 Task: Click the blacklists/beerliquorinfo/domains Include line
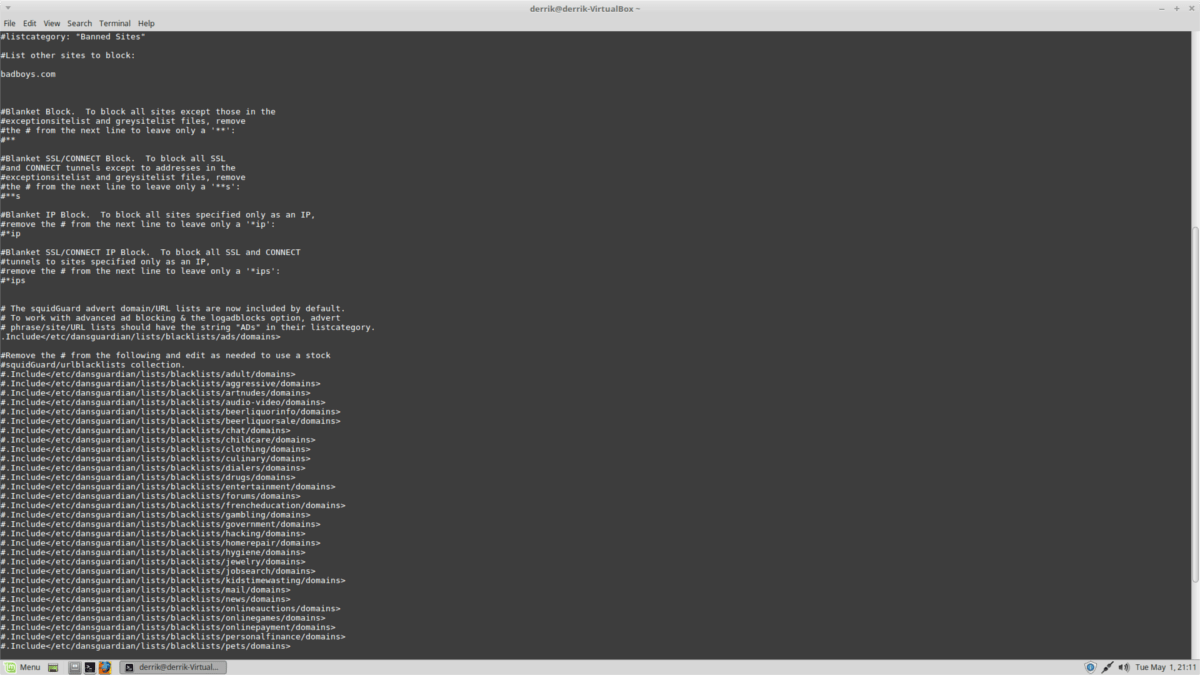tap(170, 412)
